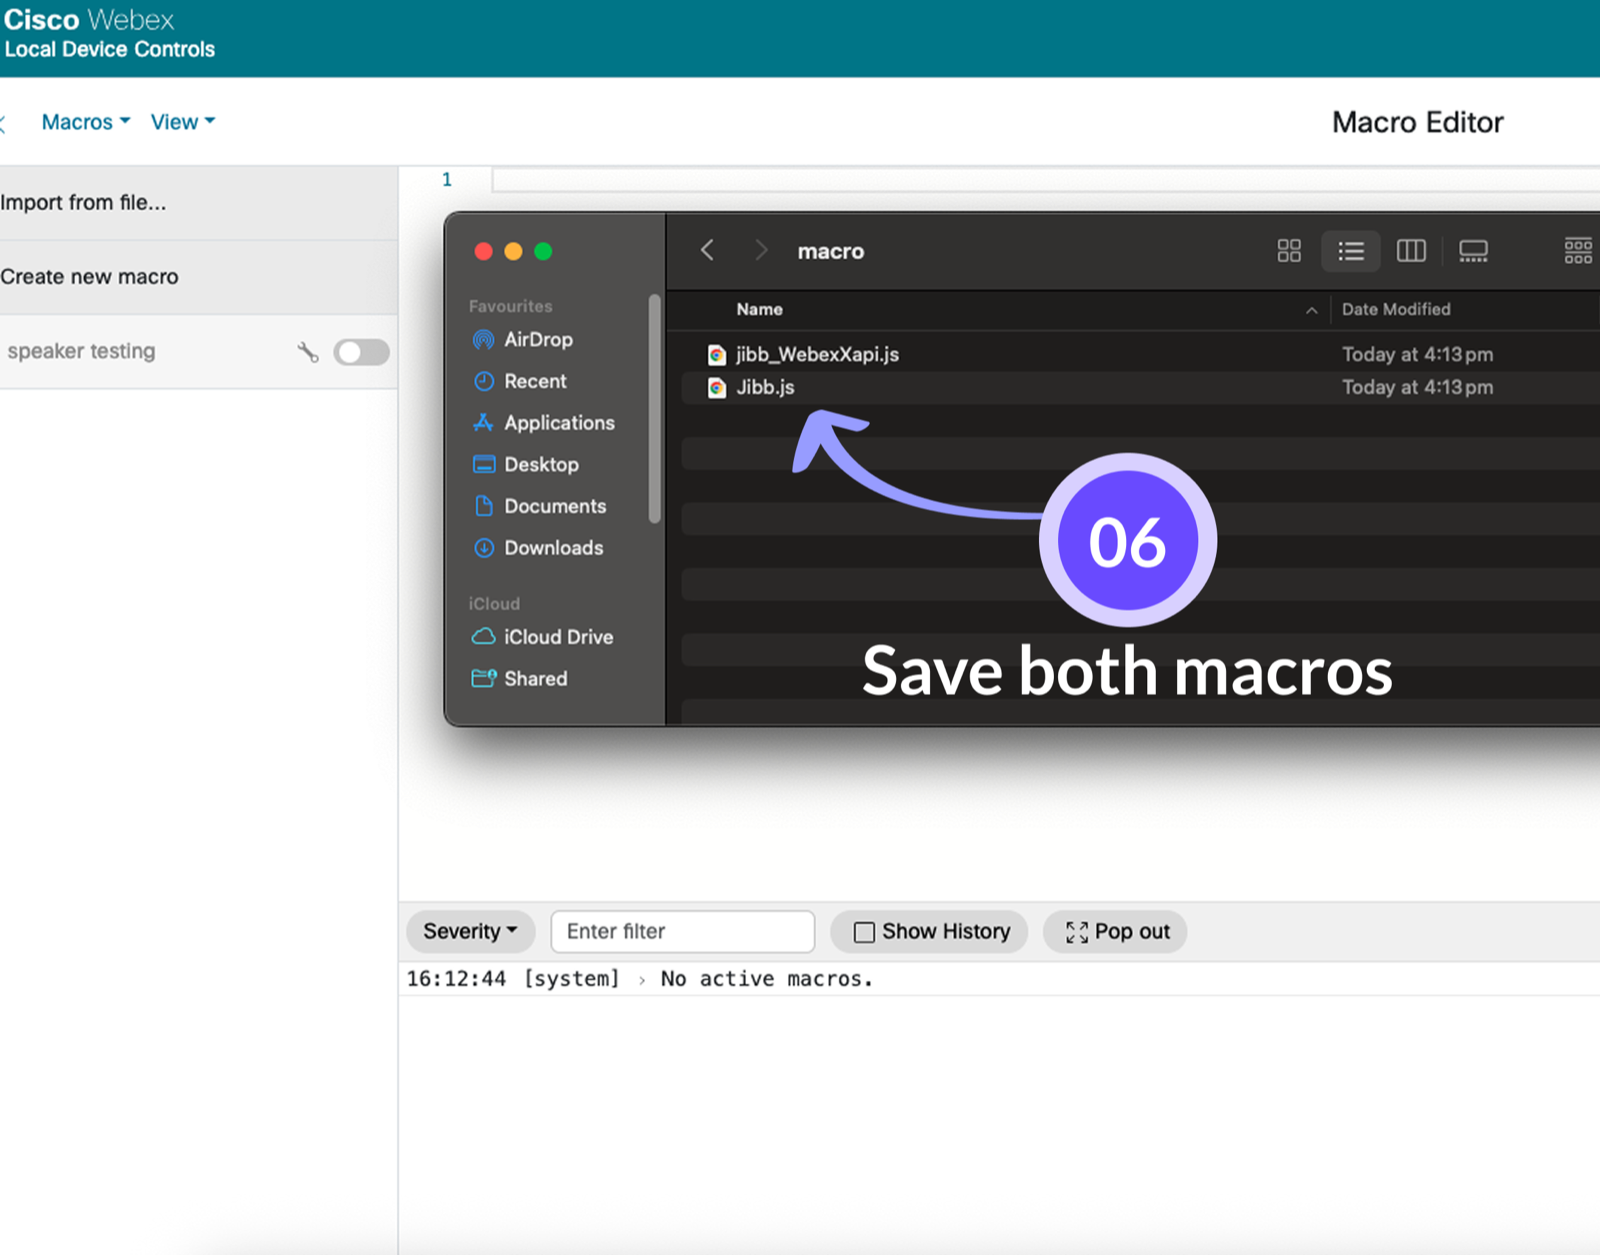This screenshot has width=1600, height=1255.
Task: Sort files by Date Modified column
Action: point(1396,309)
